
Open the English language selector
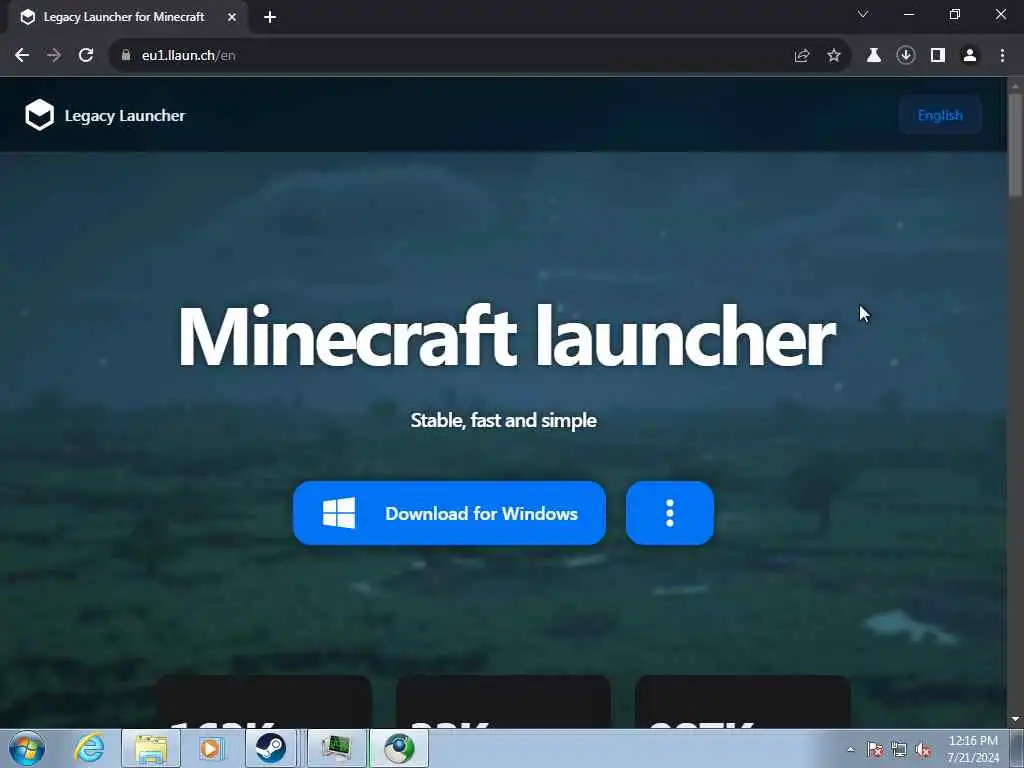940,115
